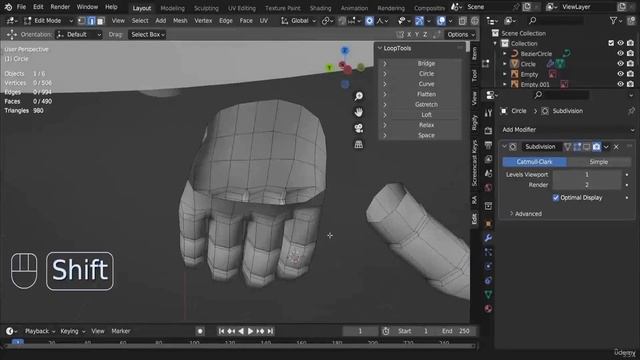640x360 pixels.
Task: Toggle the proportional editing icon
Action: pos(369,21)
